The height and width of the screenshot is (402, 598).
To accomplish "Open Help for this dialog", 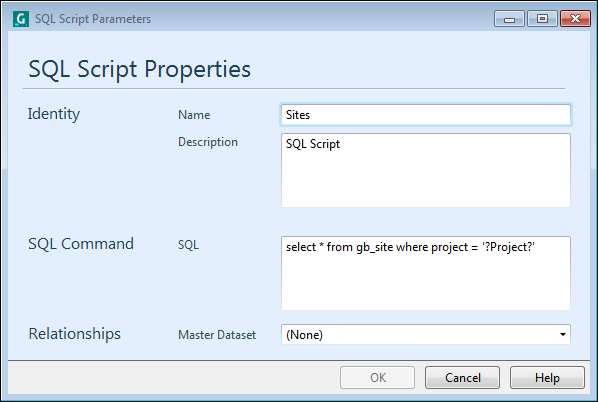I will [547, 378].
